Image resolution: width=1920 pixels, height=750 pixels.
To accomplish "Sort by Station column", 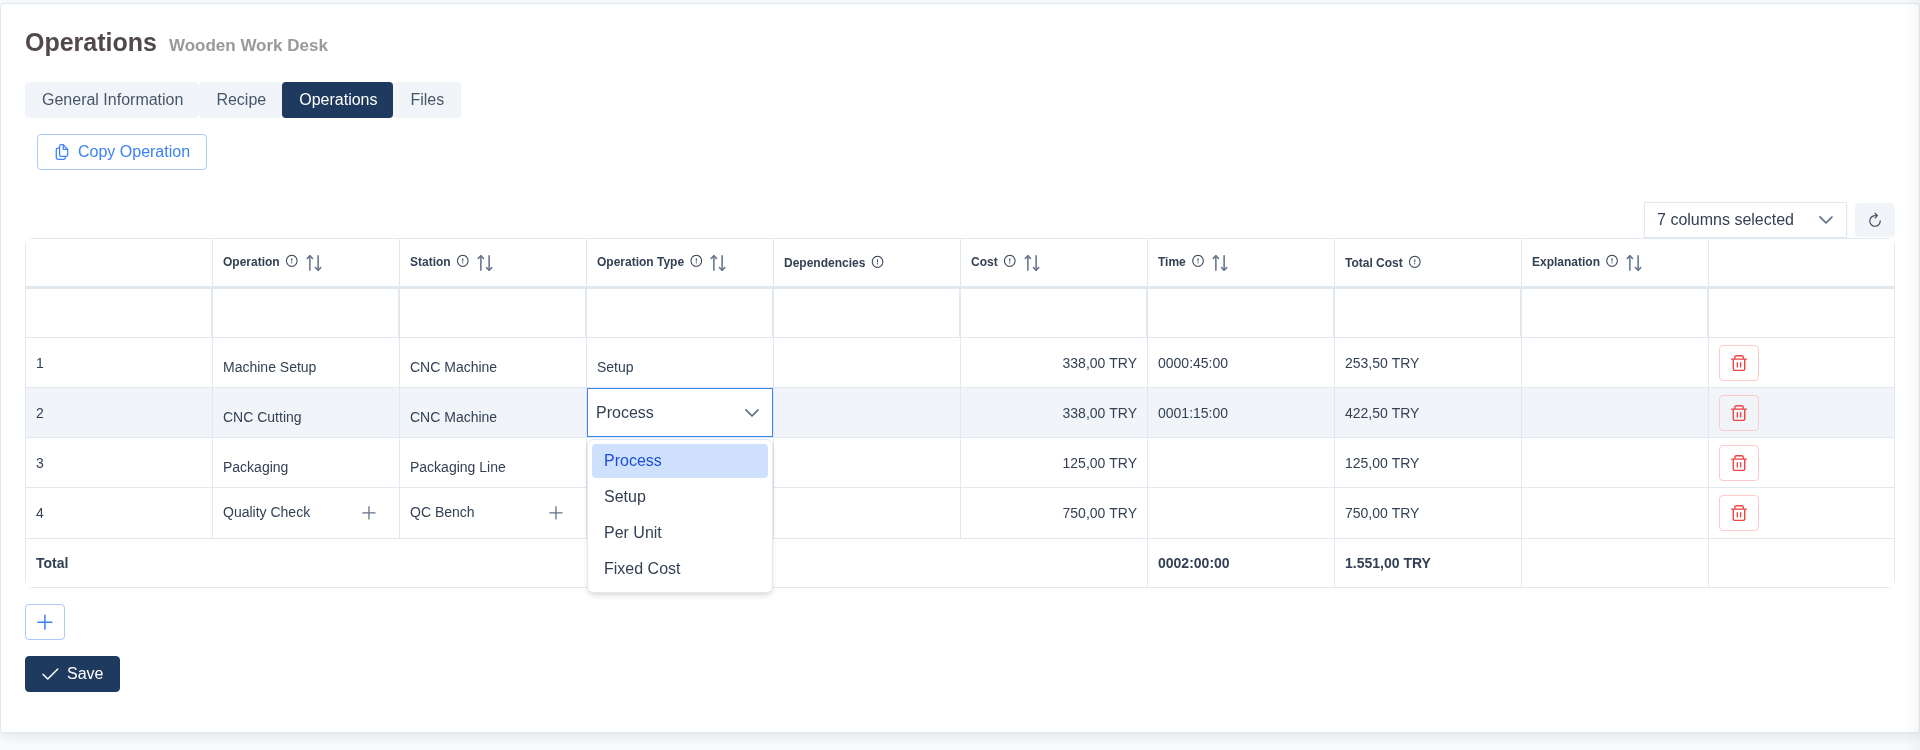I will click(485, 263).
